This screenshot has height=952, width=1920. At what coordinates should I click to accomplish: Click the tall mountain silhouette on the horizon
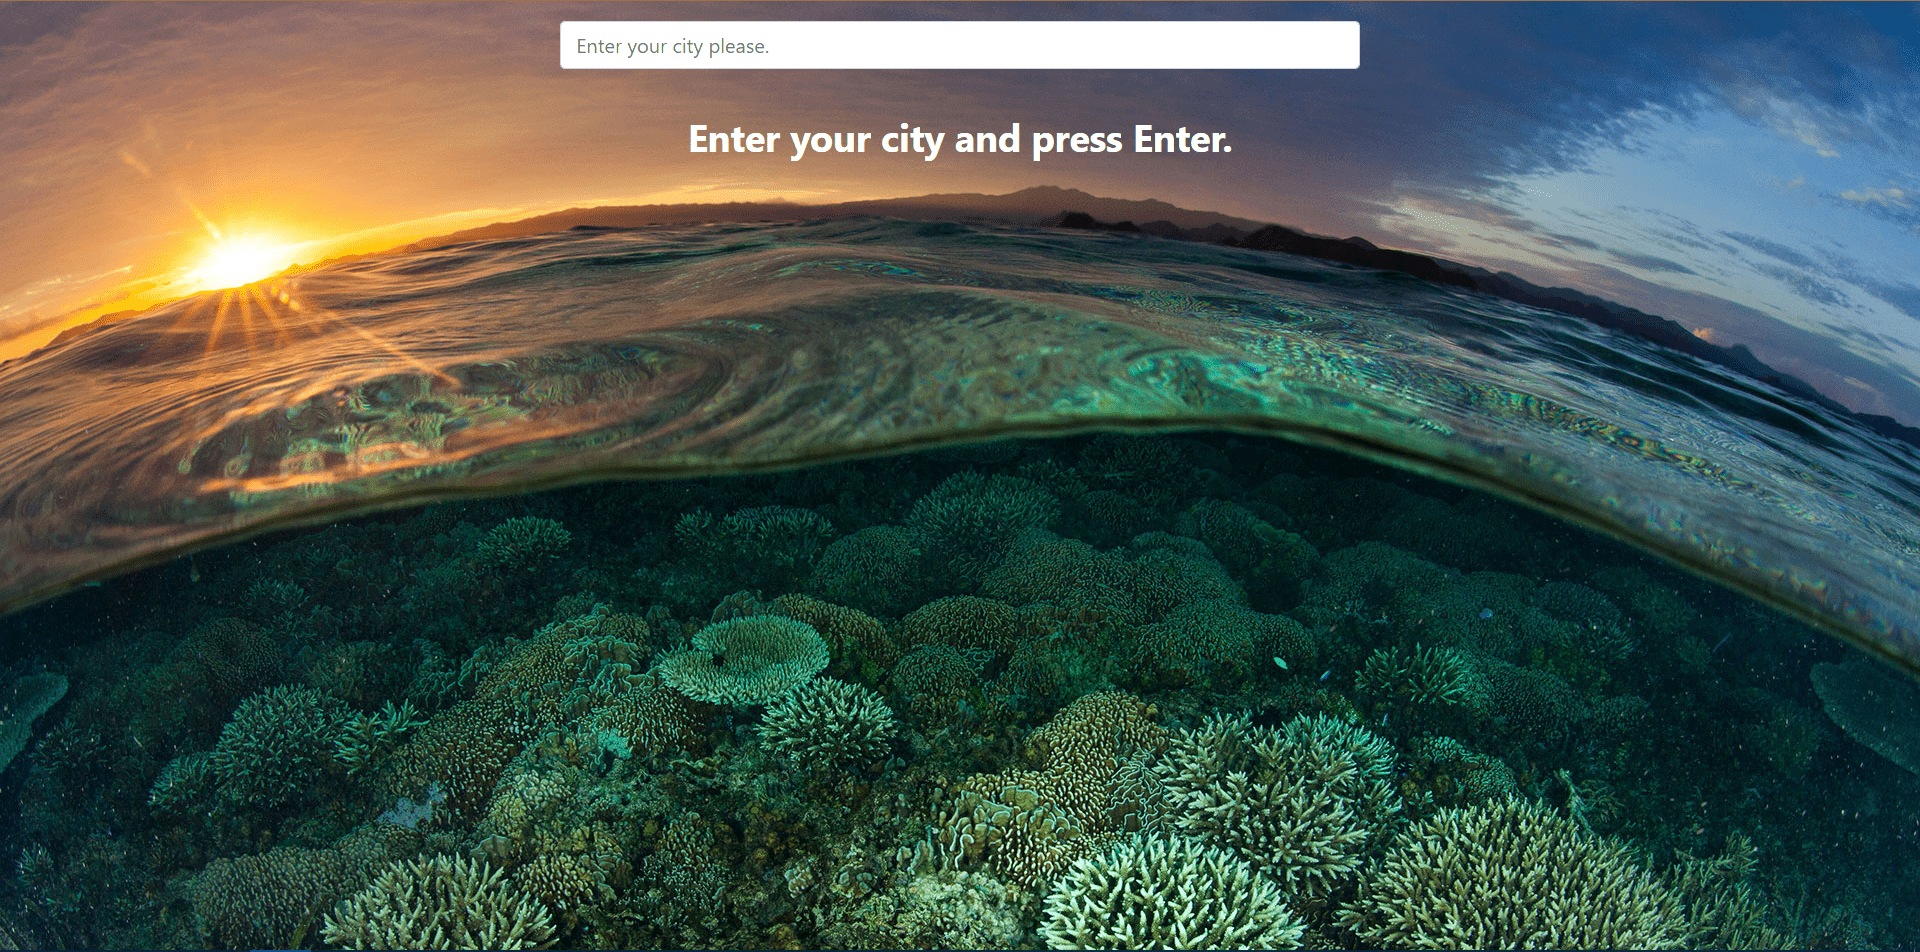(x=1040, y=199)
